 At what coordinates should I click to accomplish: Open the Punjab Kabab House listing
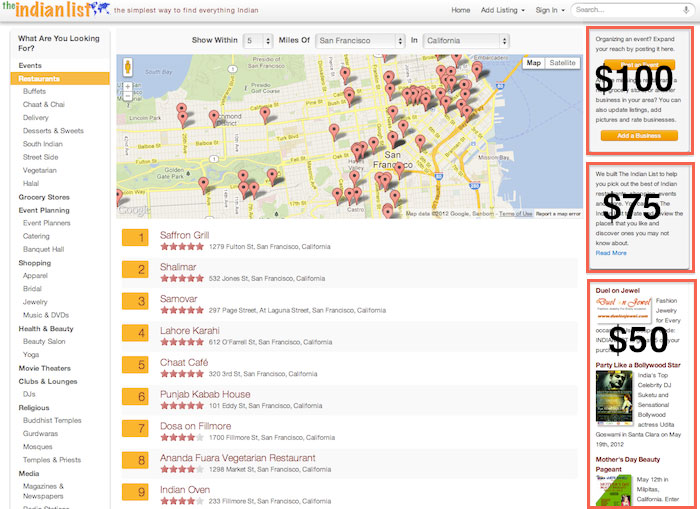(205, 394)
